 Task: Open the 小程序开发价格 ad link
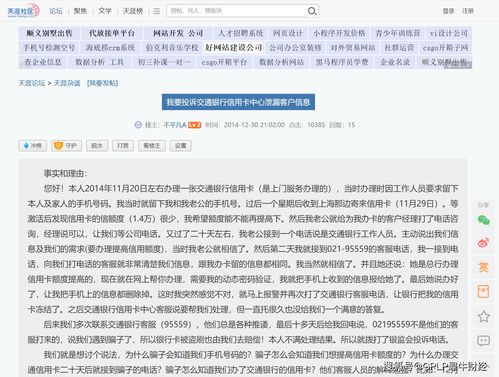point(339,33)
